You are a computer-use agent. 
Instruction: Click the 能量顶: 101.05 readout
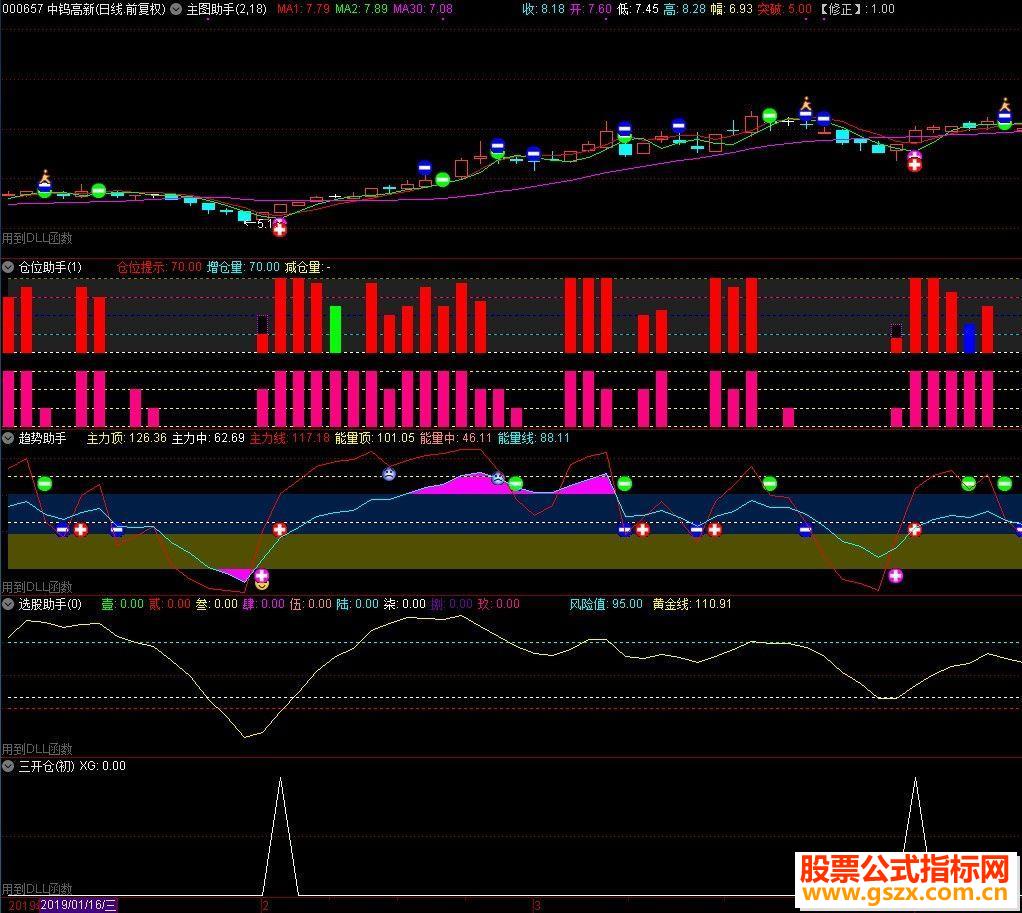coord(375,438)
